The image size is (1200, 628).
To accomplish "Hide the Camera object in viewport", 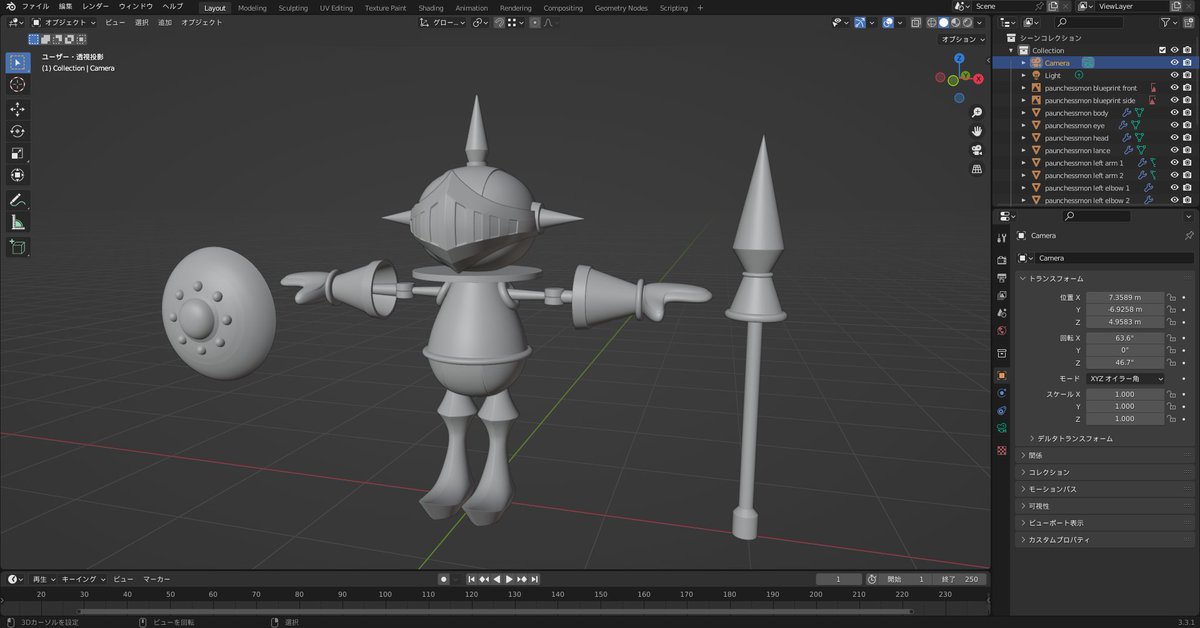I will click(x=1175, y=63).
